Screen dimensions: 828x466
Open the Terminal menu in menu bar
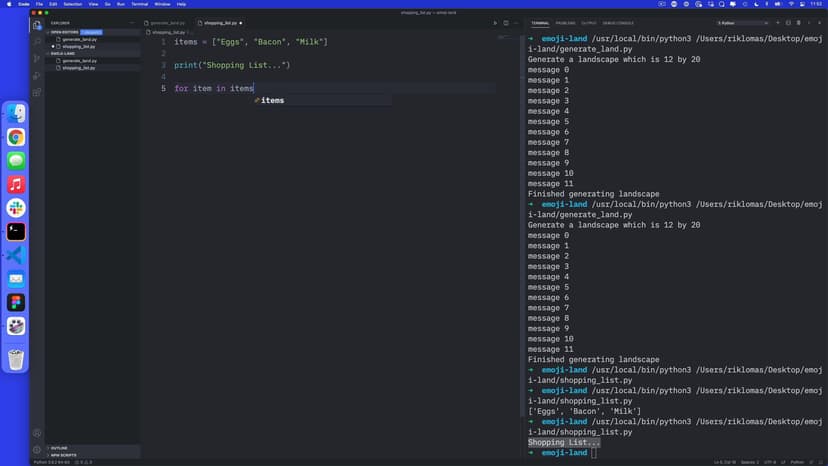139,4
